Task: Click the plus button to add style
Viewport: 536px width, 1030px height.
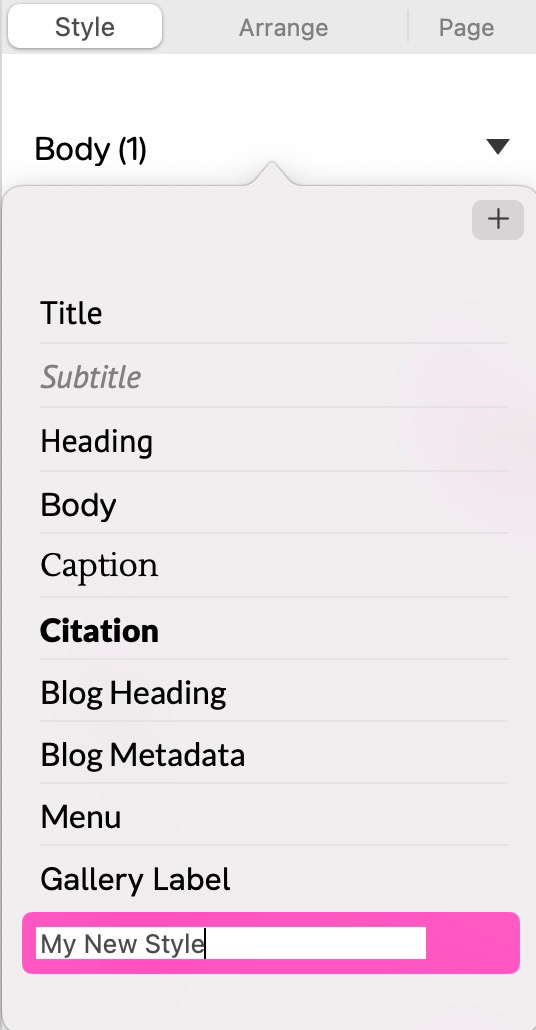Action: point(497,219)
